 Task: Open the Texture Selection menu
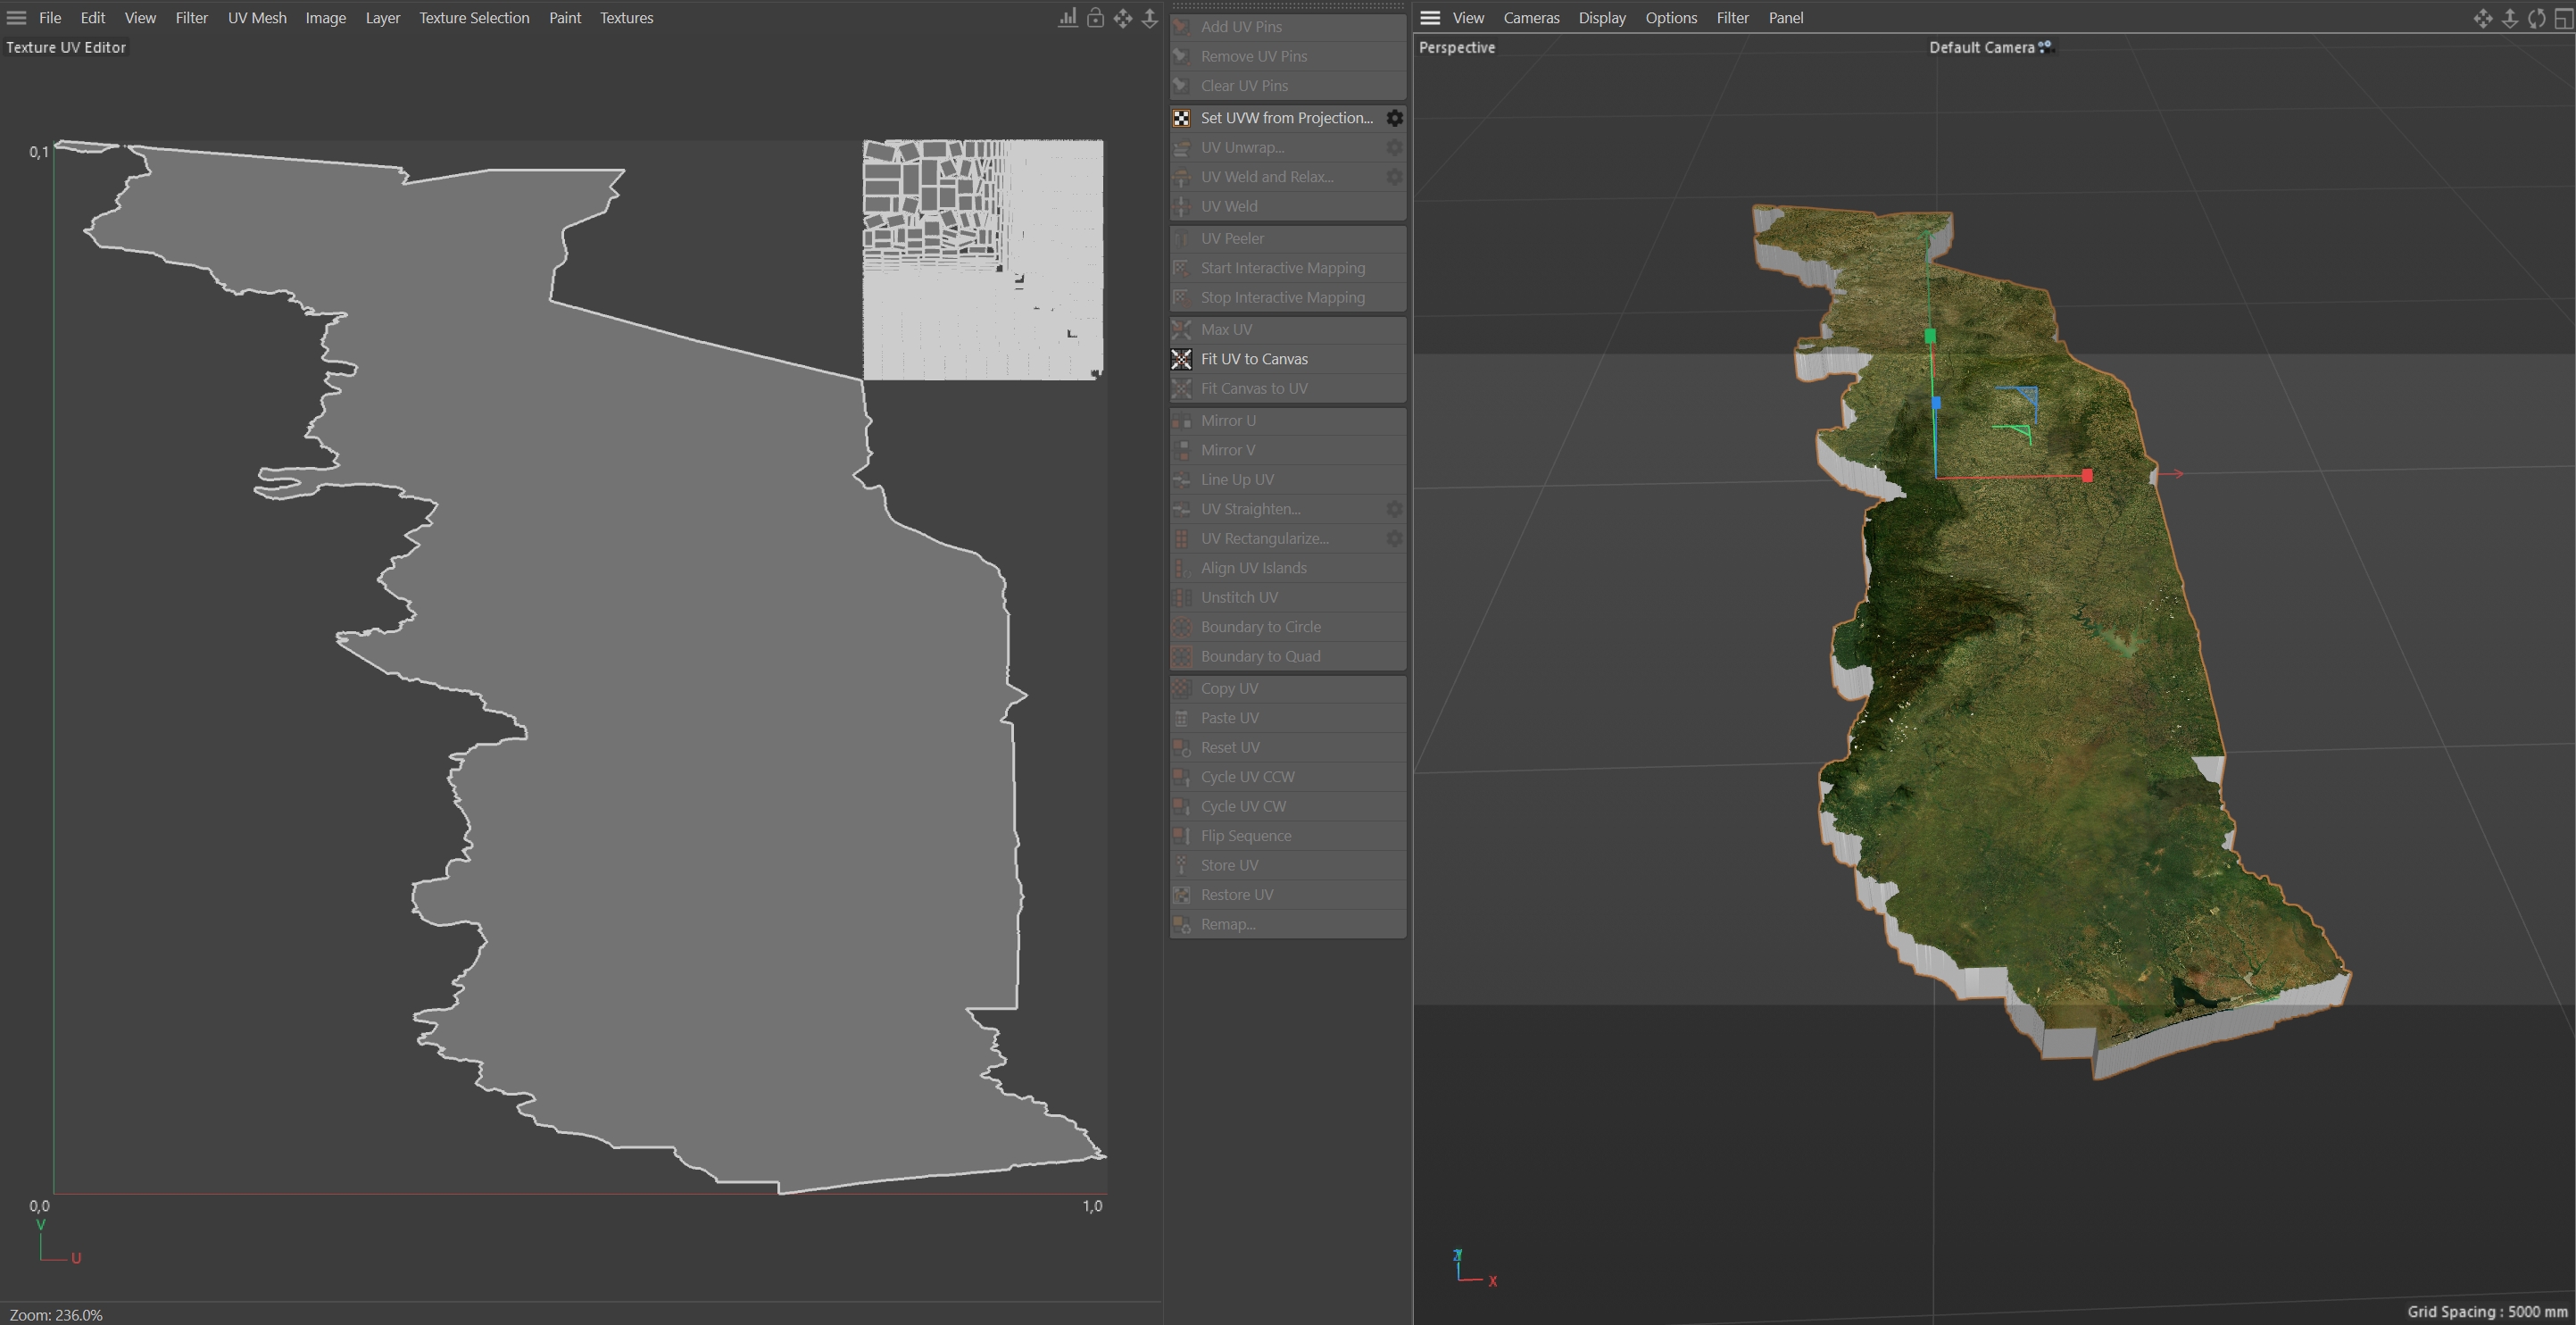pos(474,18)
